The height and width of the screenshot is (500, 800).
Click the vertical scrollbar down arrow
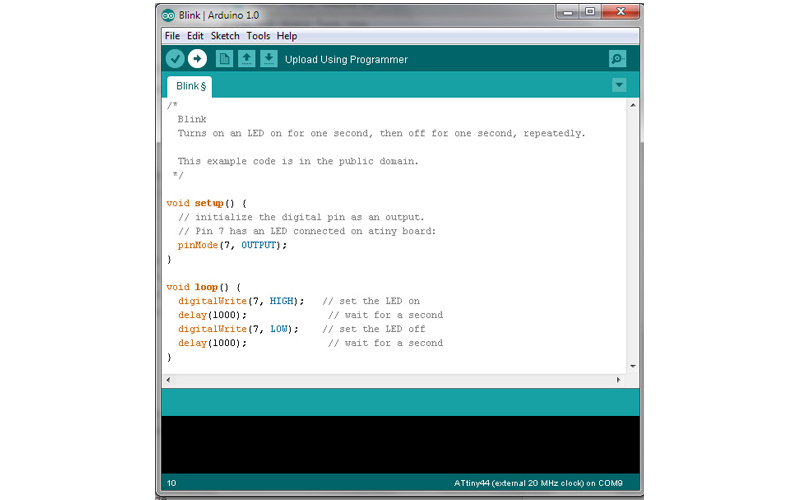pyautogui.click(x=633, y=366)
